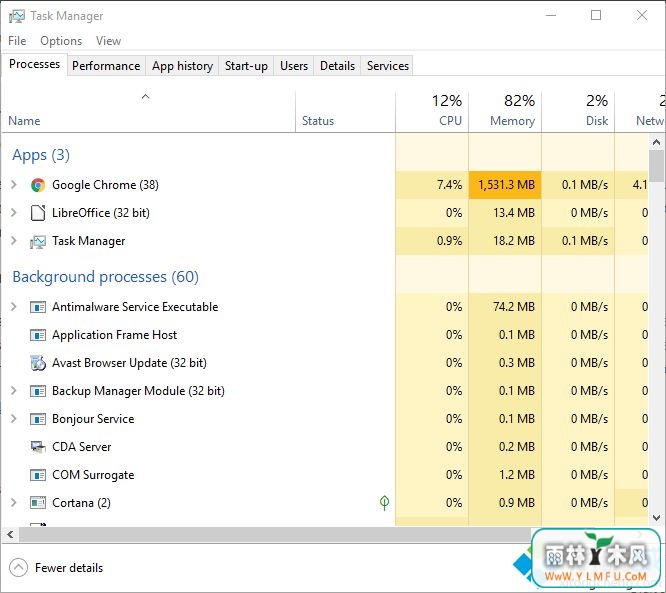666x593 pixels.
Task: Click the Bonjour Service icon
Action: [38, 419]
